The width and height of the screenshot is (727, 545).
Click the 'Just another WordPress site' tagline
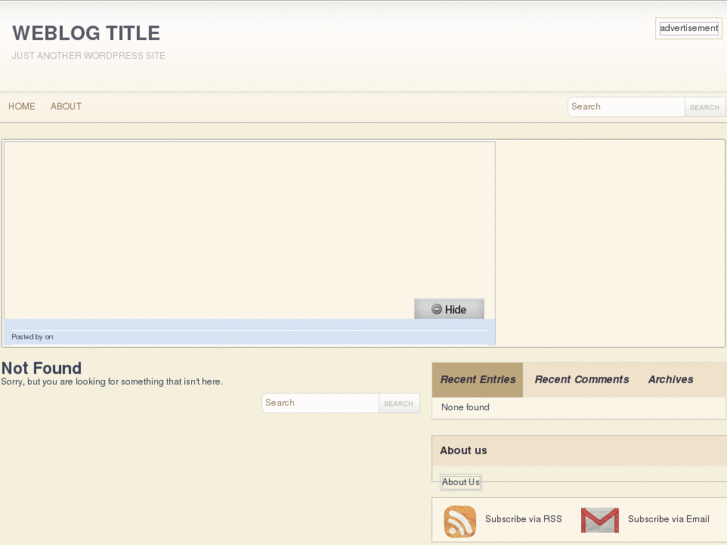pyautogui.click(x=89, y=56)
